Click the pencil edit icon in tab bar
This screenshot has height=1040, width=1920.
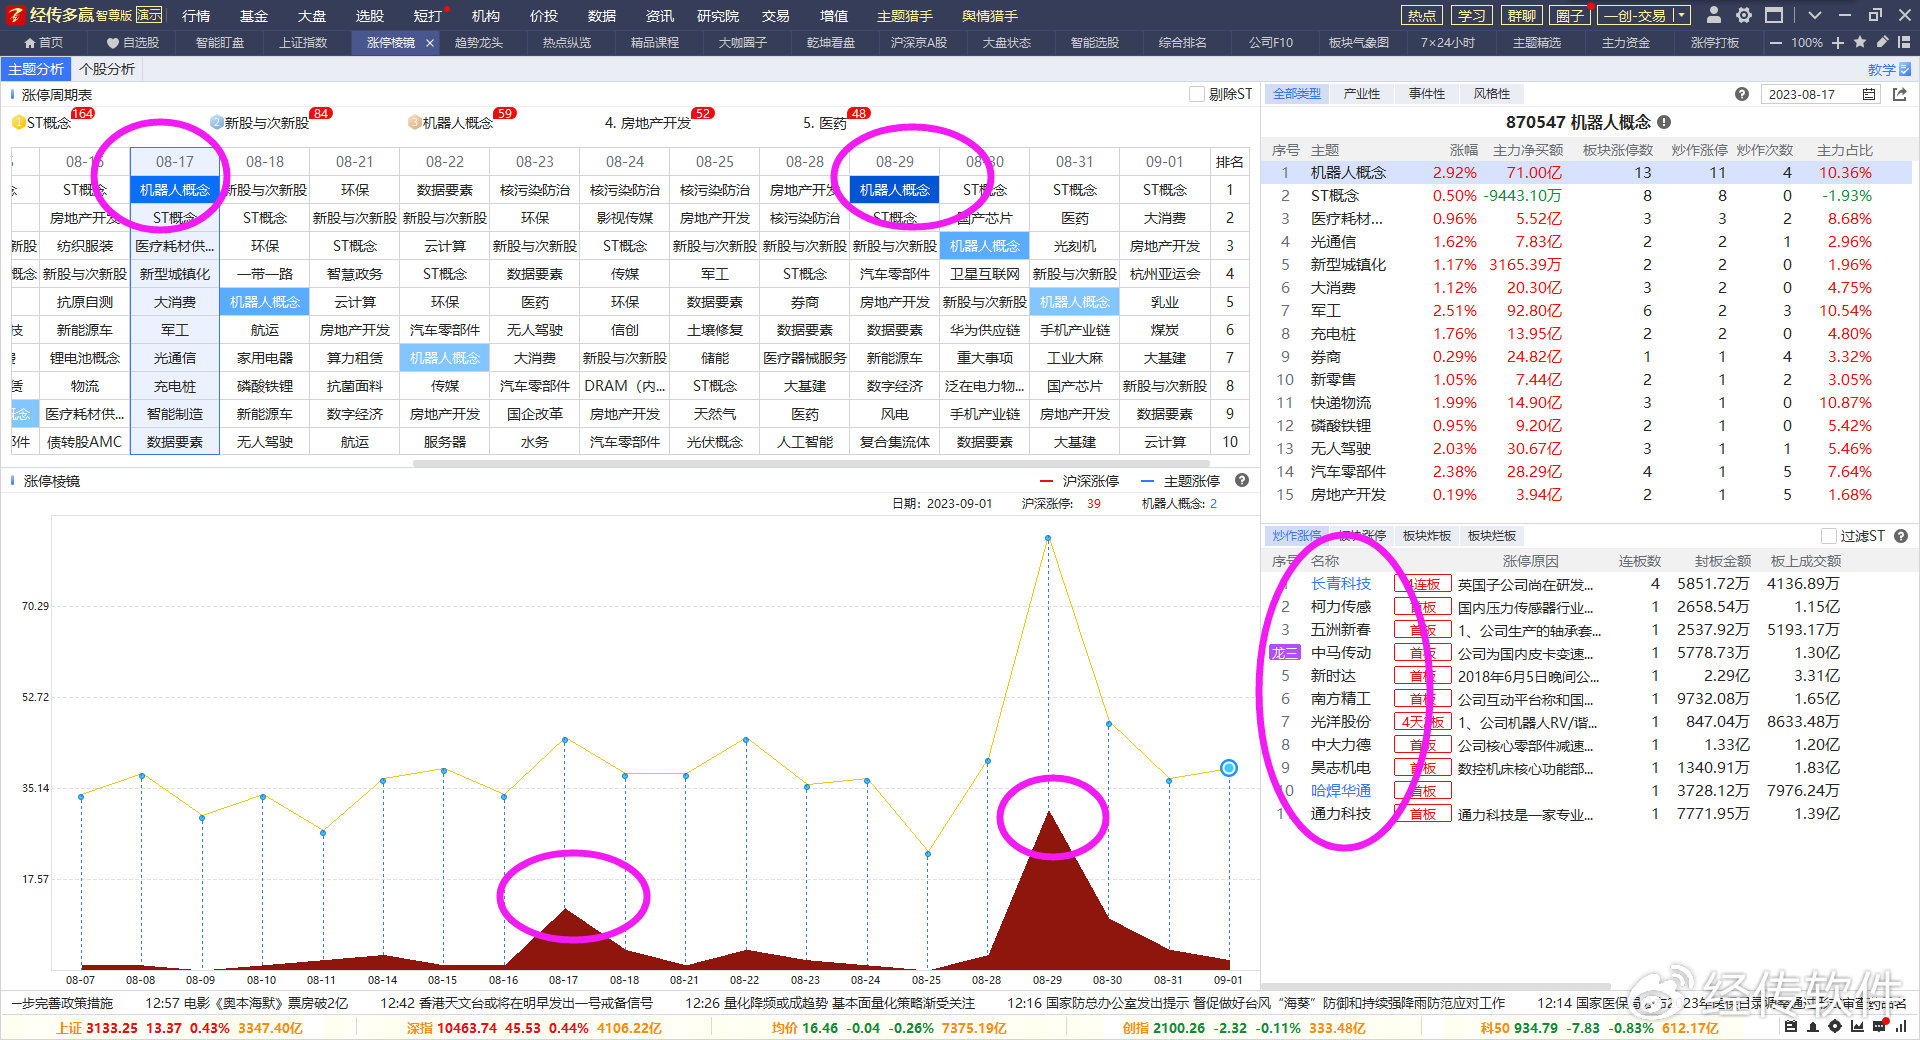1882,43
